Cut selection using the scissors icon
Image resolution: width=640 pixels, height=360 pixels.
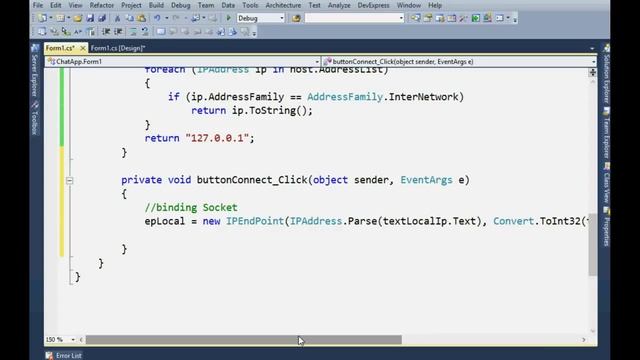(x=117, y=18)
